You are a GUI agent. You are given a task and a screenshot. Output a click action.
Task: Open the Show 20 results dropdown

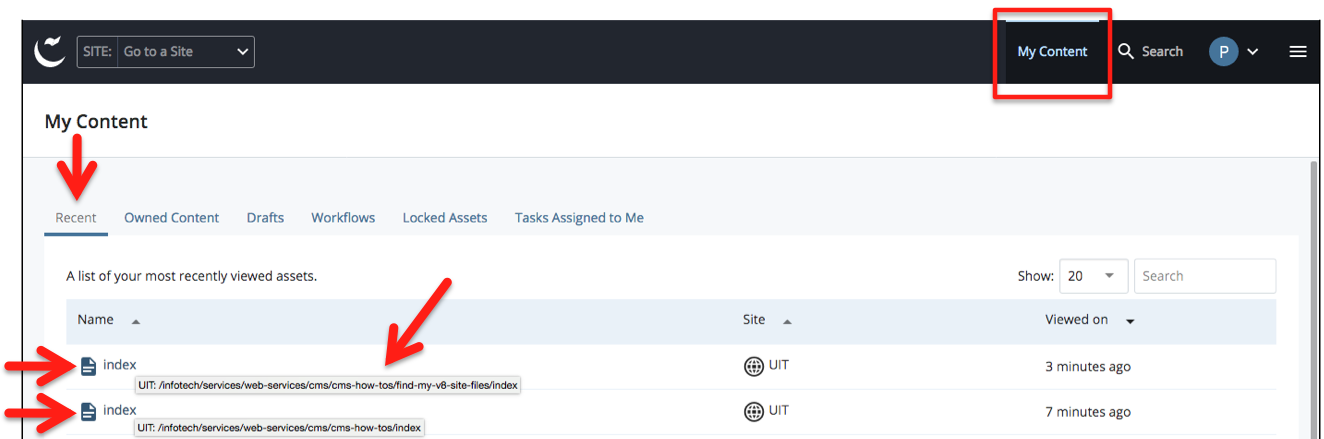[1093, 276]
